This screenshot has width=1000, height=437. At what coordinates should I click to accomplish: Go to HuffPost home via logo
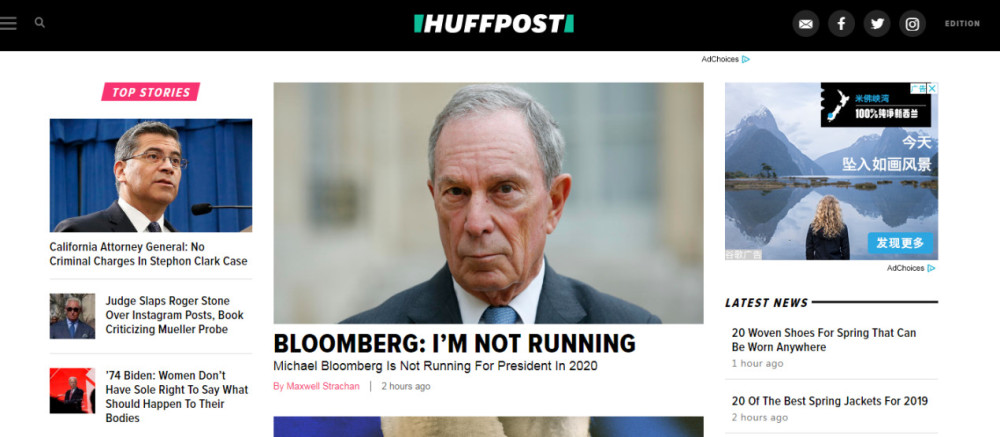tap(494, 24)
